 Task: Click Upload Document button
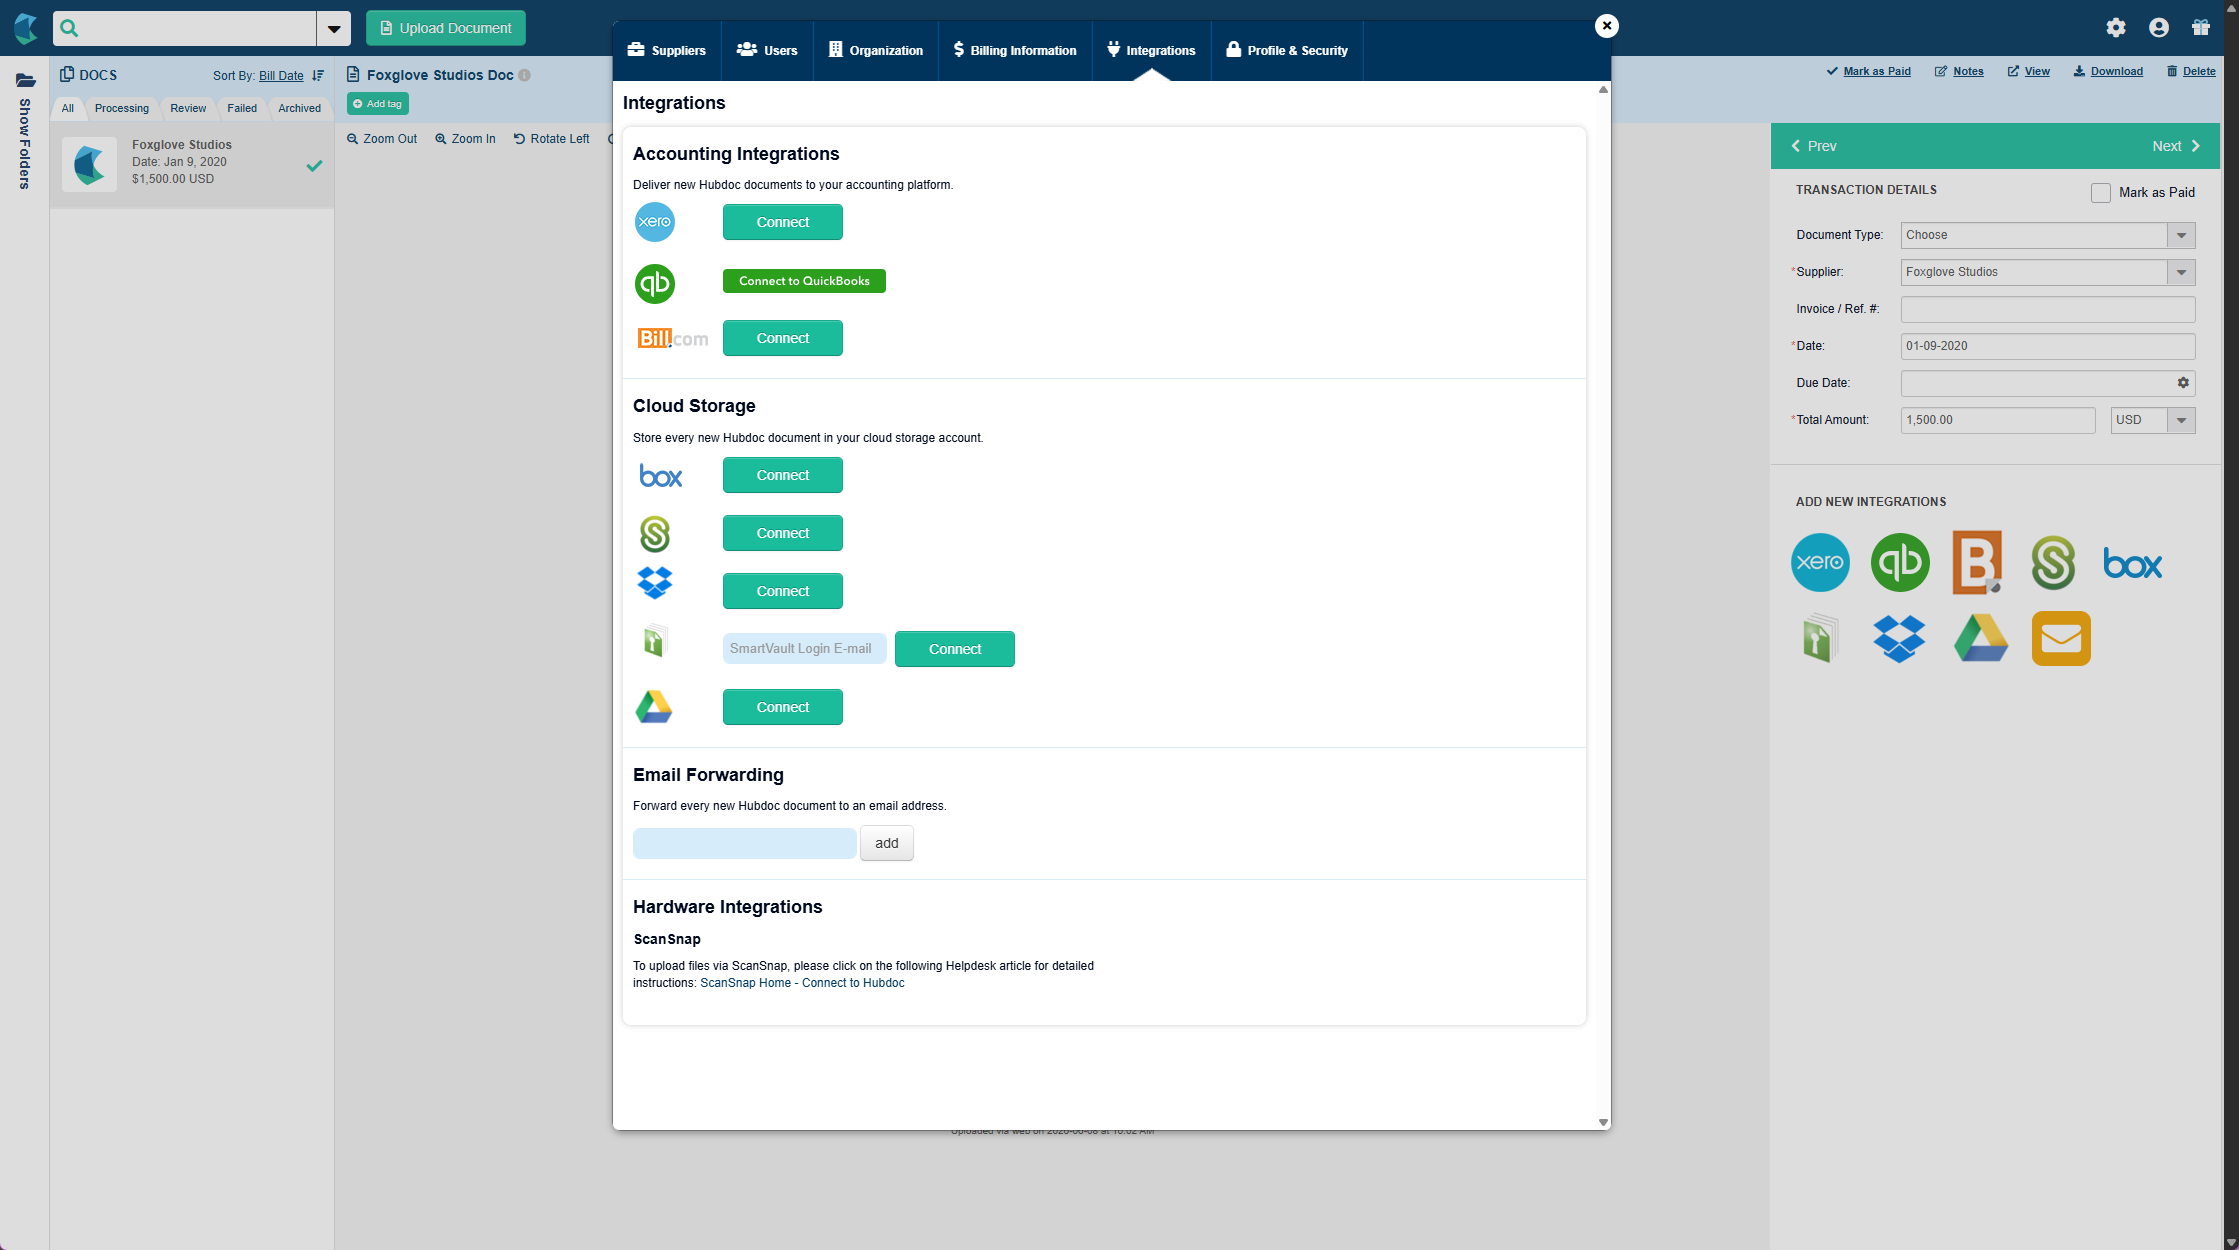coord(446,28)
